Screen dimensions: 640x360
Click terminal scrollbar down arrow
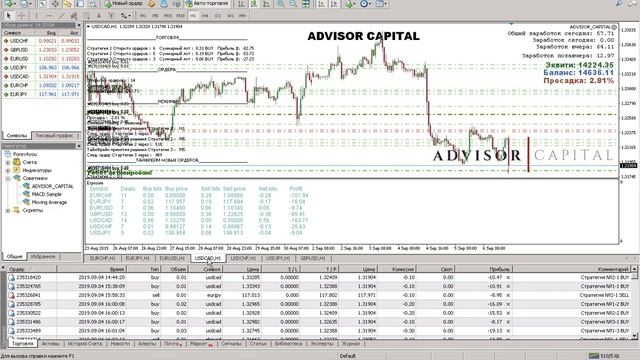pyautogui.click(x=634, y=336)
